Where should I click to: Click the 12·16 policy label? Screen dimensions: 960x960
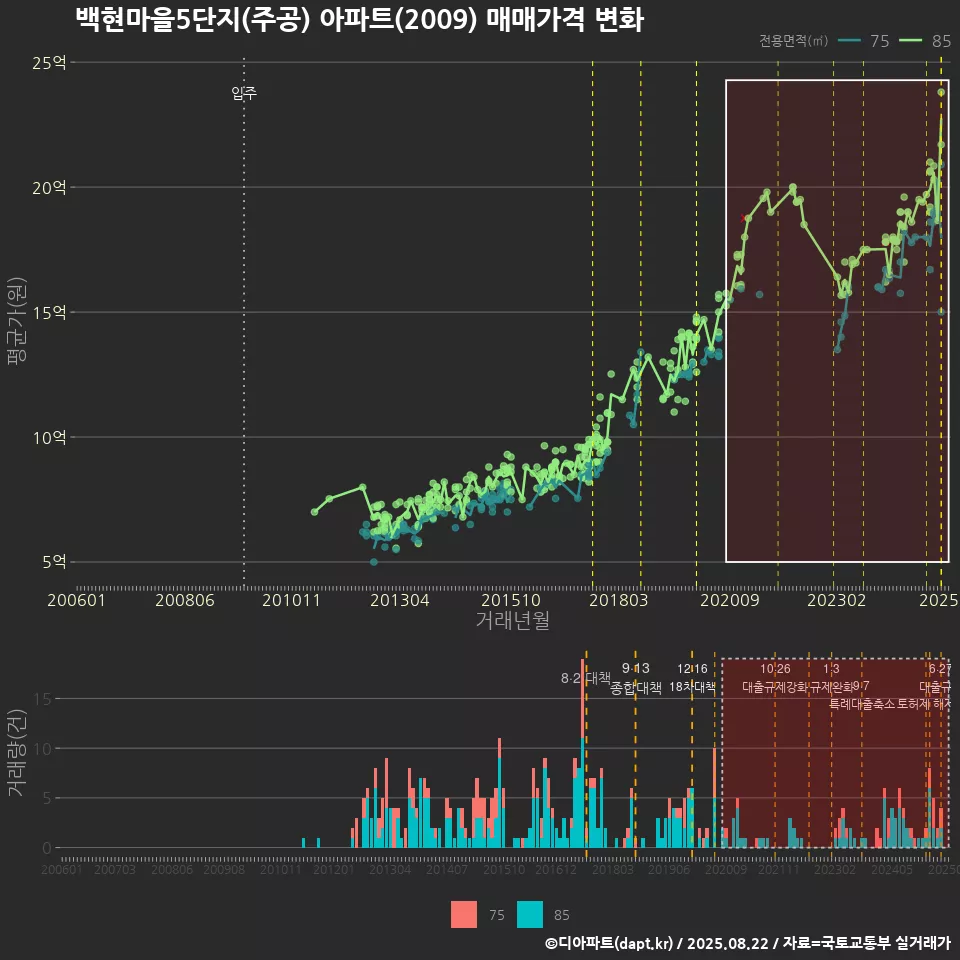[x=692, y=669]
